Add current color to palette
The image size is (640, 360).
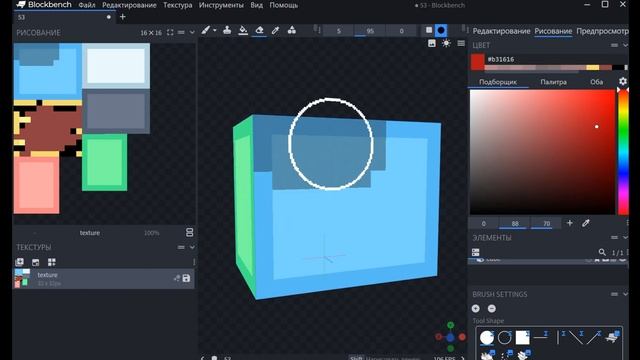pos(570,223)
